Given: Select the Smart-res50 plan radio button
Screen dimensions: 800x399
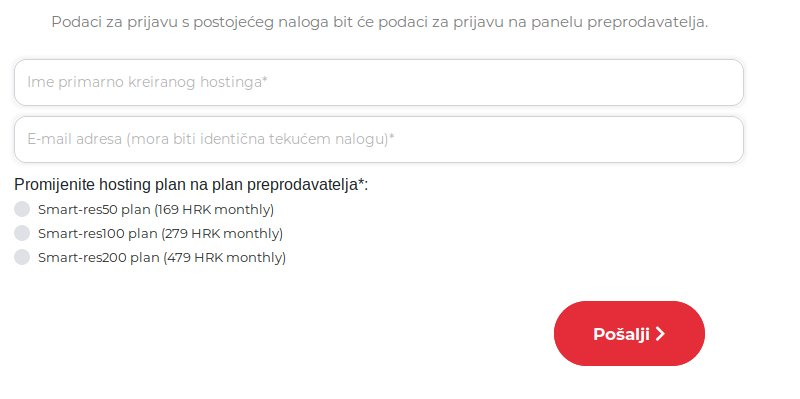Looking at the screenshot, I should pos(22,209).
